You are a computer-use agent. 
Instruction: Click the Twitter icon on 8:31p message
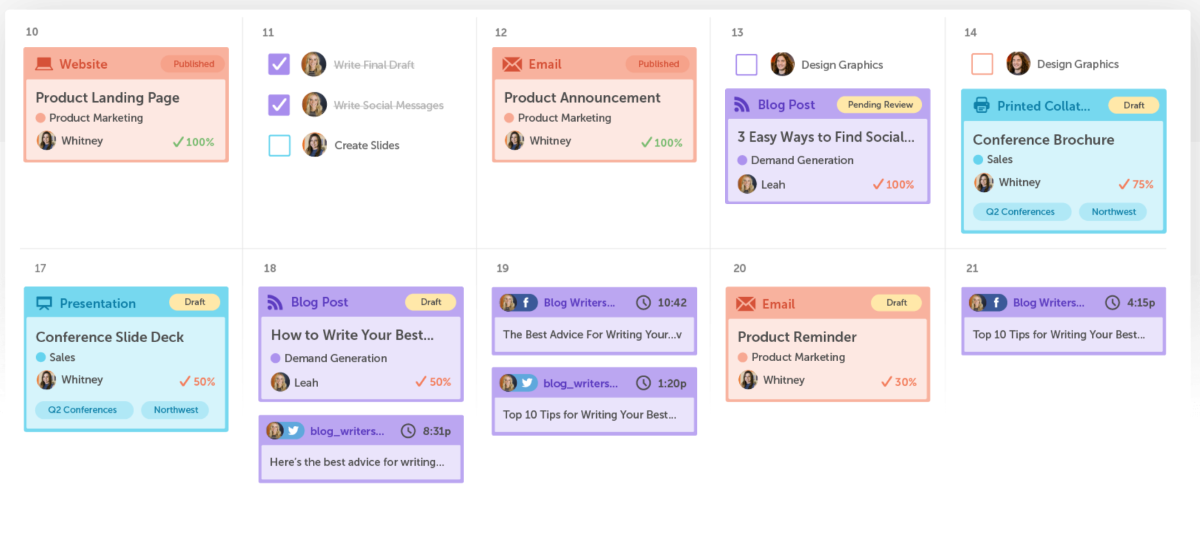(294, 431)
